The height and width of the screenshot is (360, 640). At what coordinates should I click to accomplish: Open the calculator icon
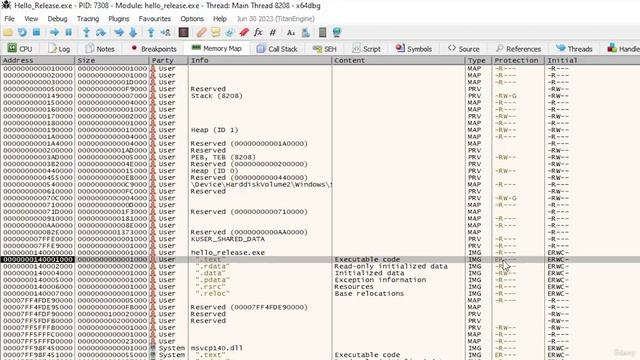322,32
